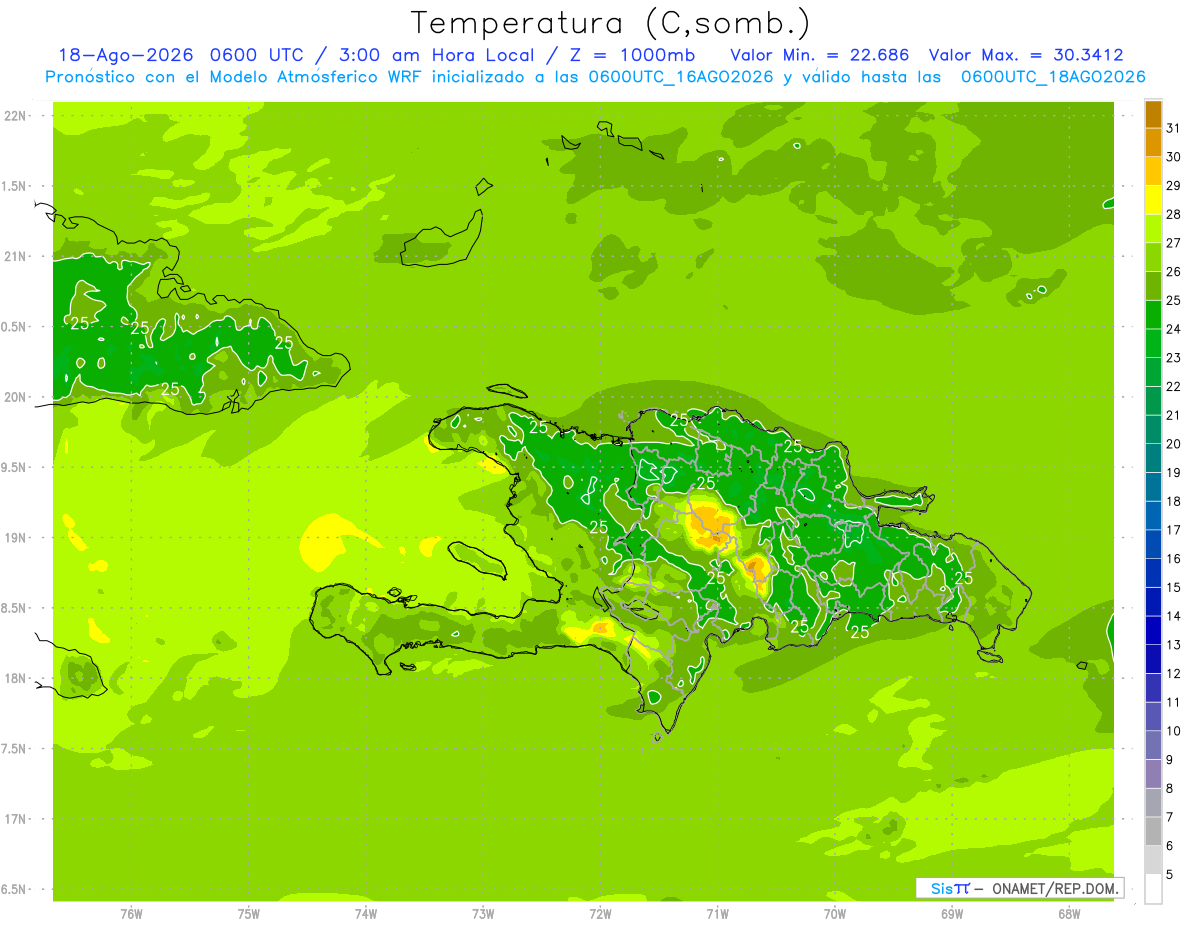Click the initialization time "0600UTC_16AGO2026"
The image size is (1200, 927).
coord(681,77)
